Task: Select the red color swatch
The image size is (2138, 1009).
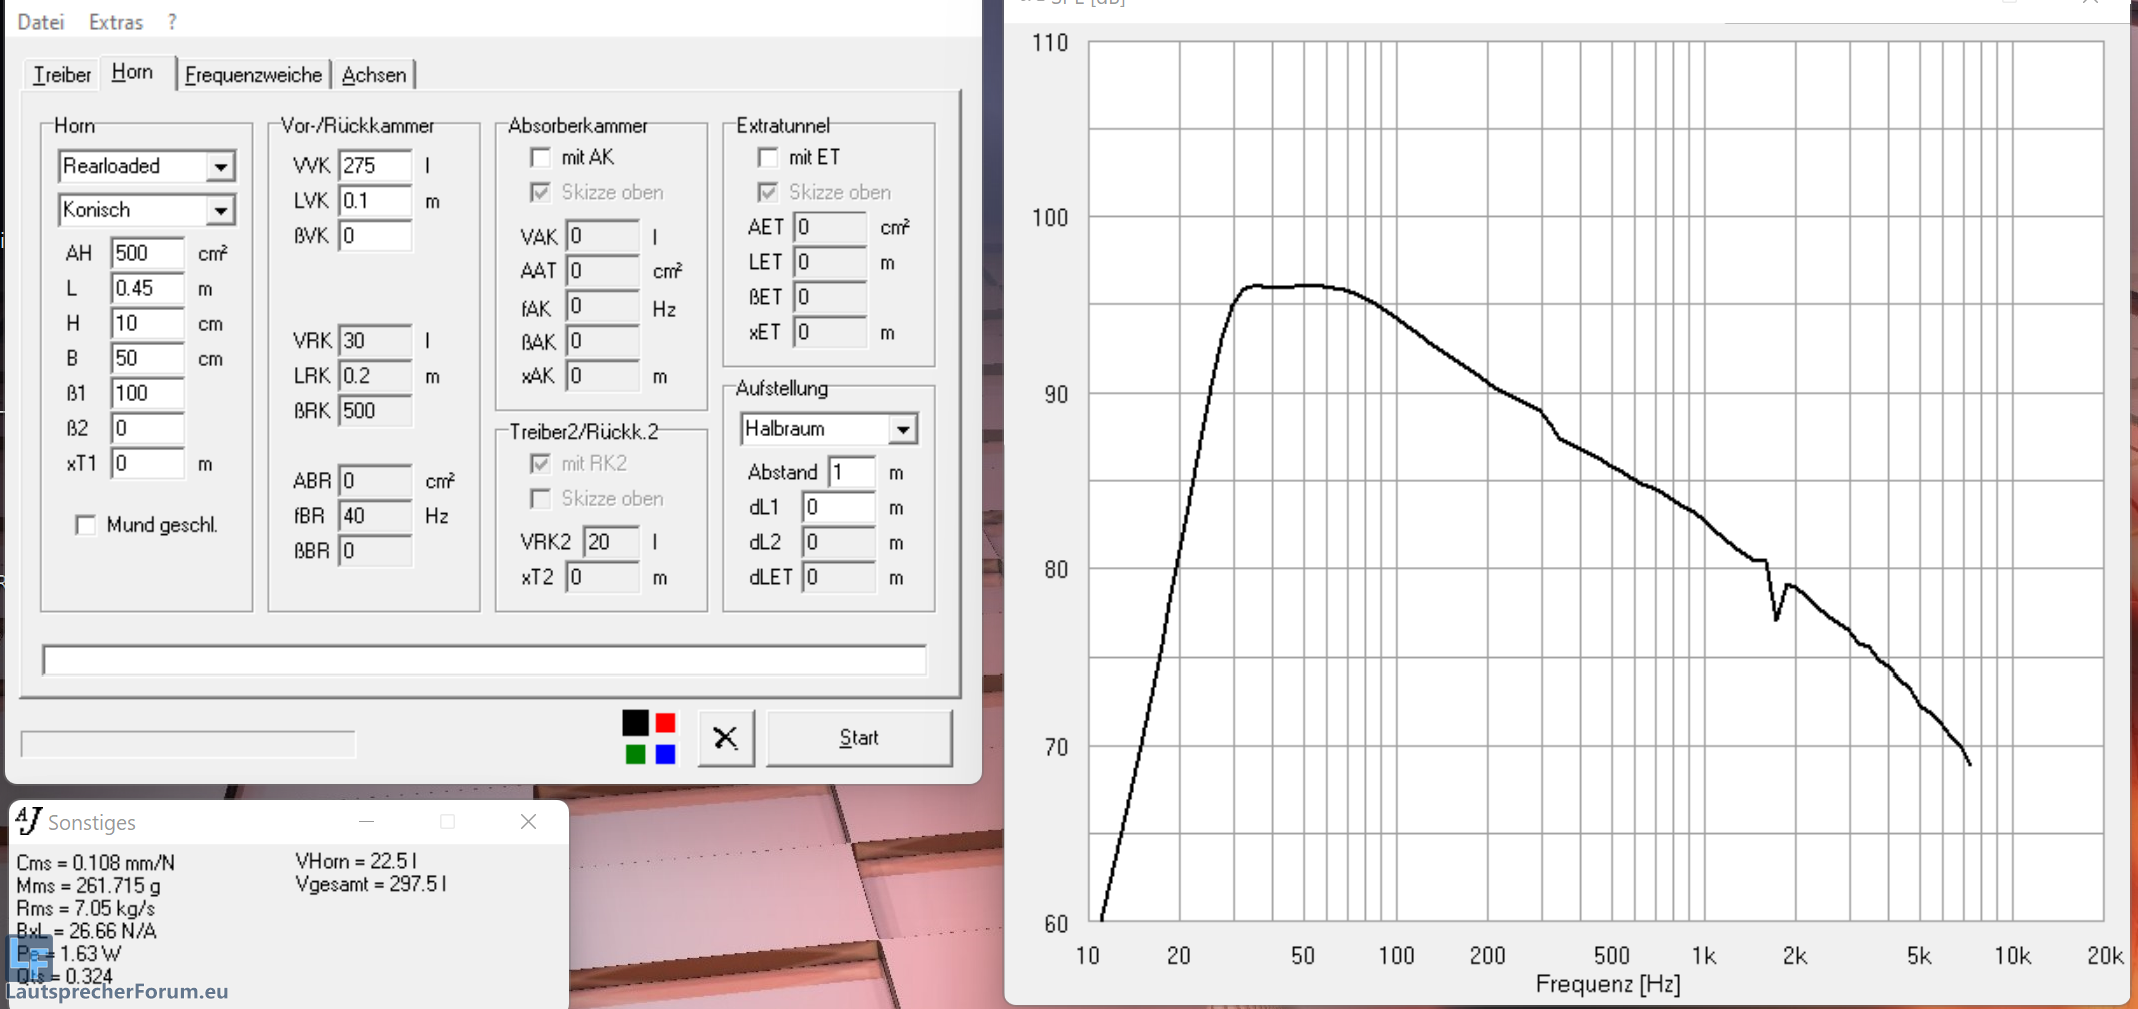Action: (665, 722)
